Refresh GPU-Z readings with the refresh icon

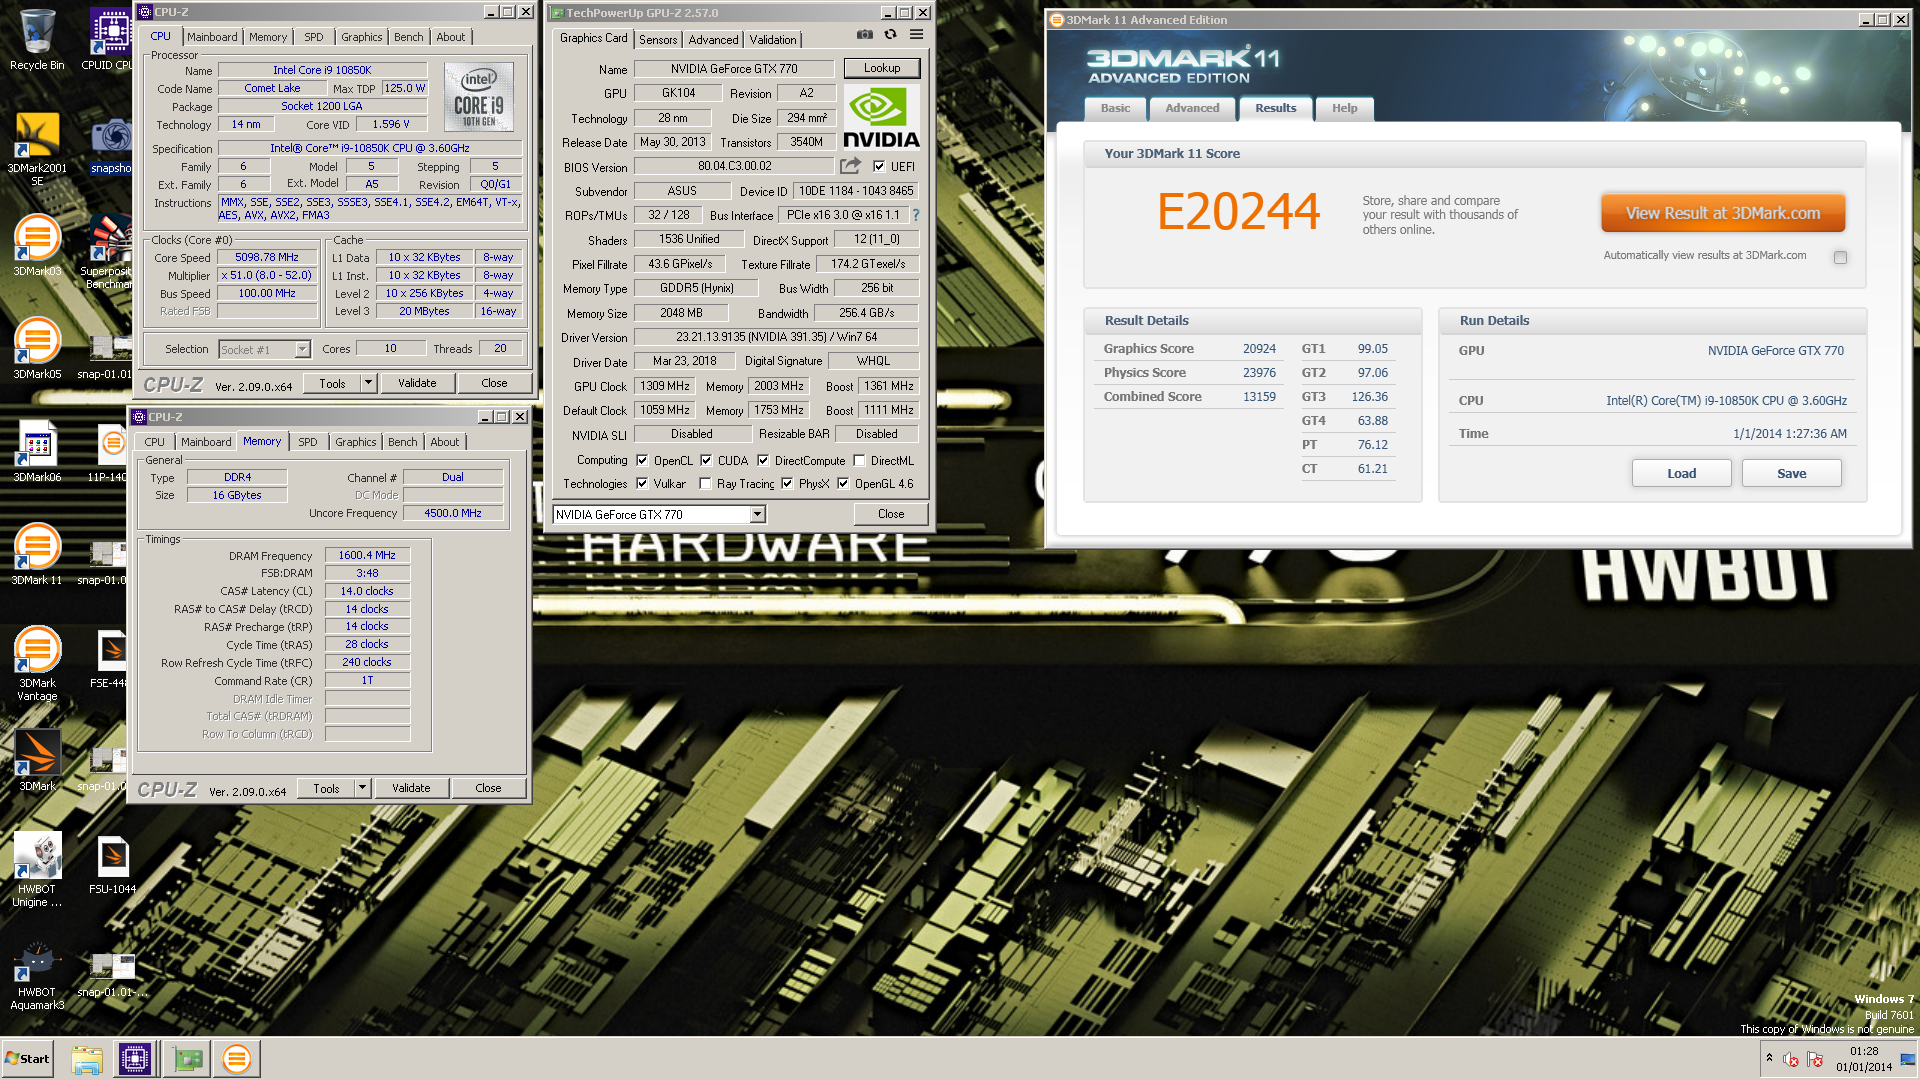(890, 34)
